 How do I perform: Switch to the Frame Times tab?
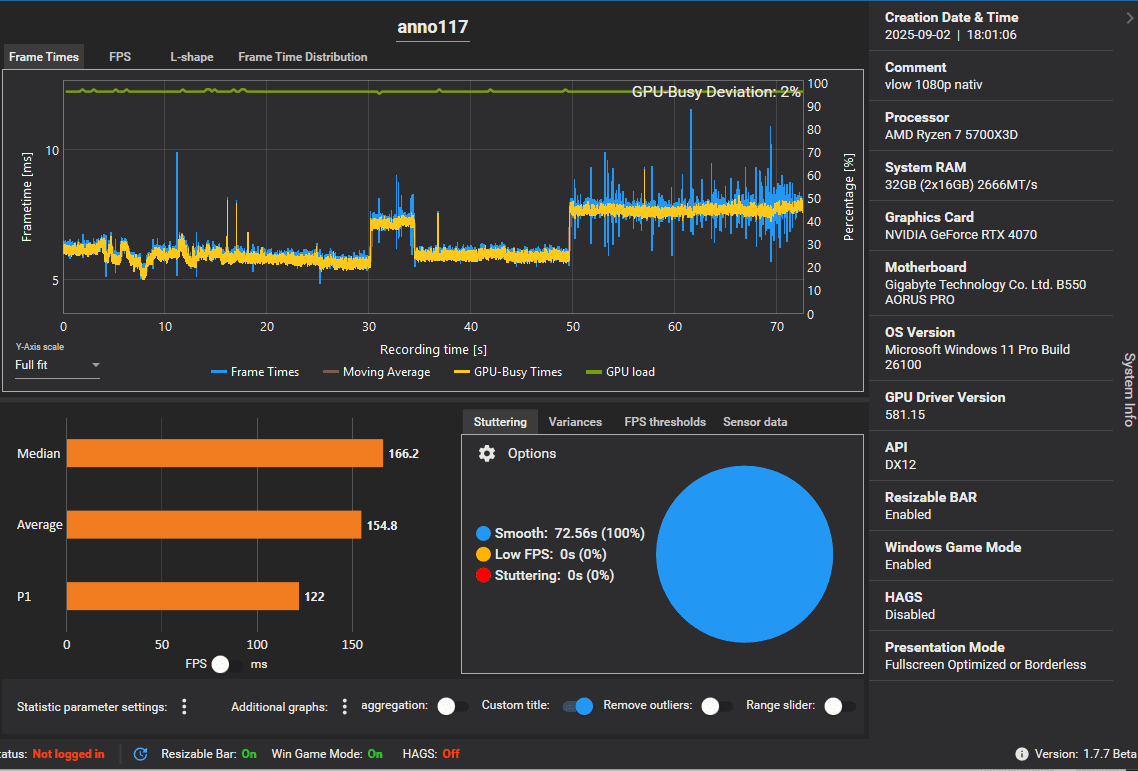44,57
